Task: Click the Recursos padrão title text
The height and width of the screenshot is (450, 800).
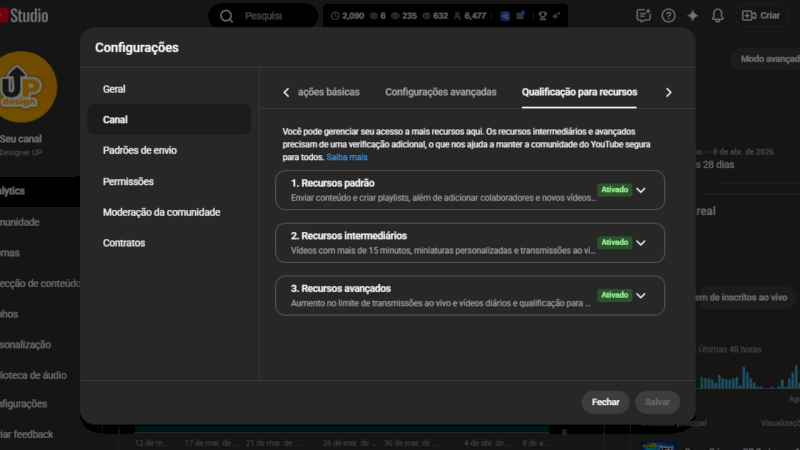Action: (333, 183)
